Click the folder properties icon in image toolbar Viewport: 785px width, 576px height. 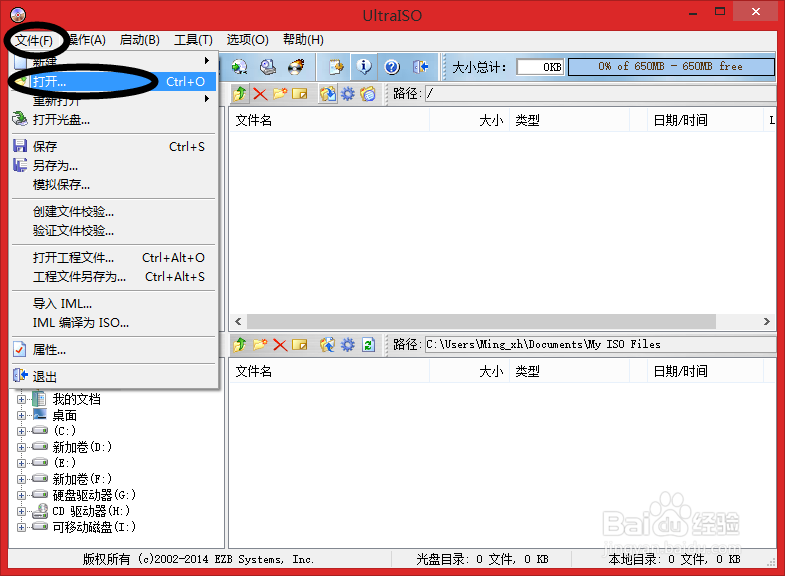point(367,94)
